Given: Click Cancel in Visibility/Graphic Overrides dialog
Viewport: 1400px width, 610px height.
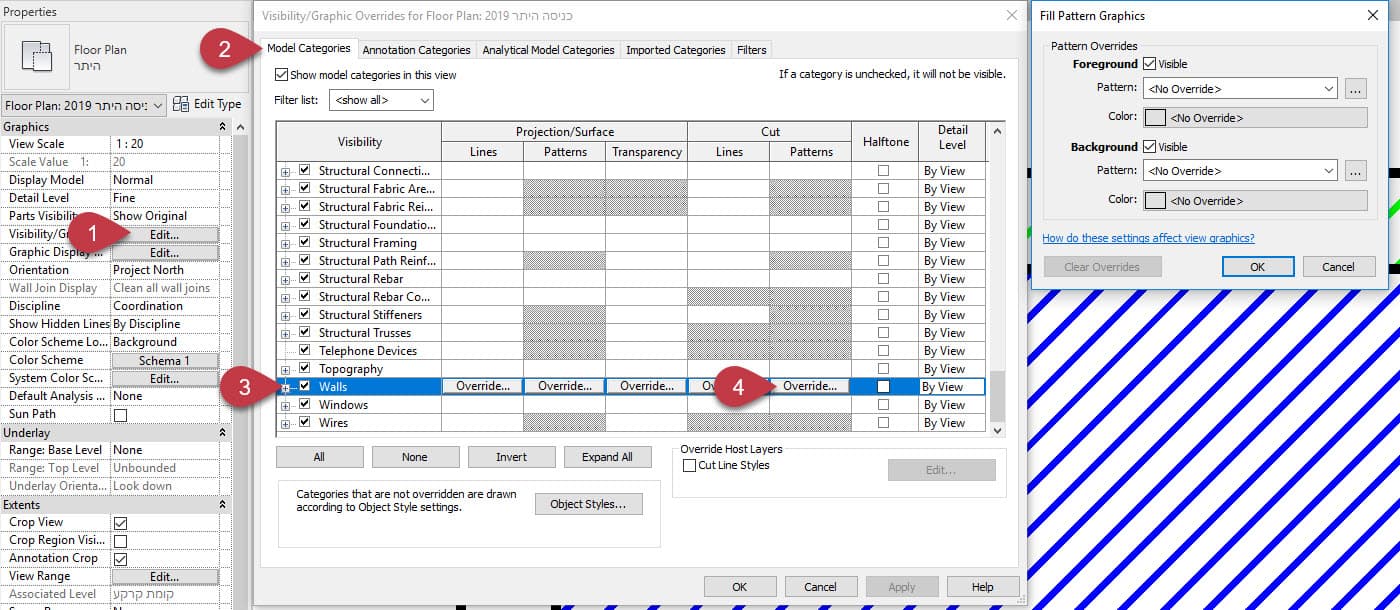Looking at the screenshot, I should [x=821, y=587].
